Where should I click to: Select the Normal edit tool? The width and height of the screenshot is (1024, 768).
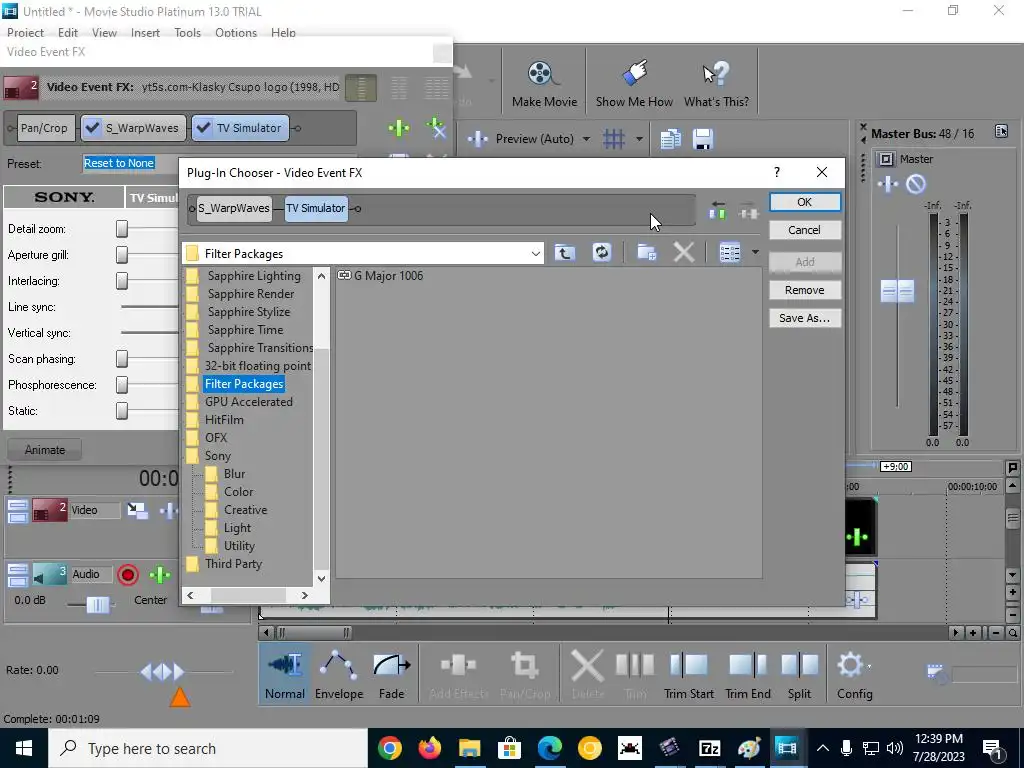tap(285, 675)
